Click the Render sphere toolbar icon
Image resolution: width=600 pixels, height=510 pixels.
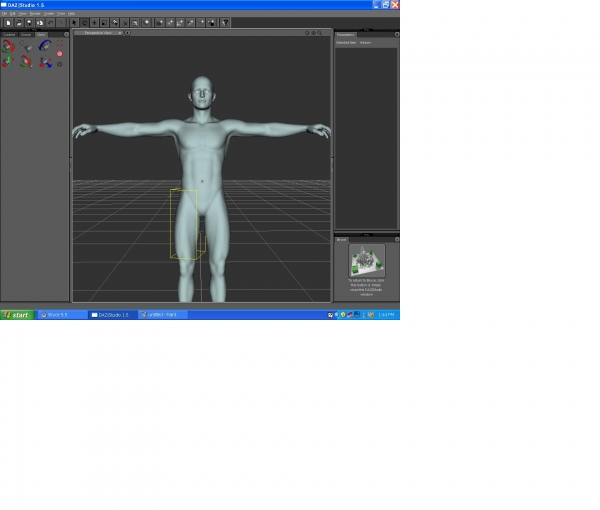(146, 23)
